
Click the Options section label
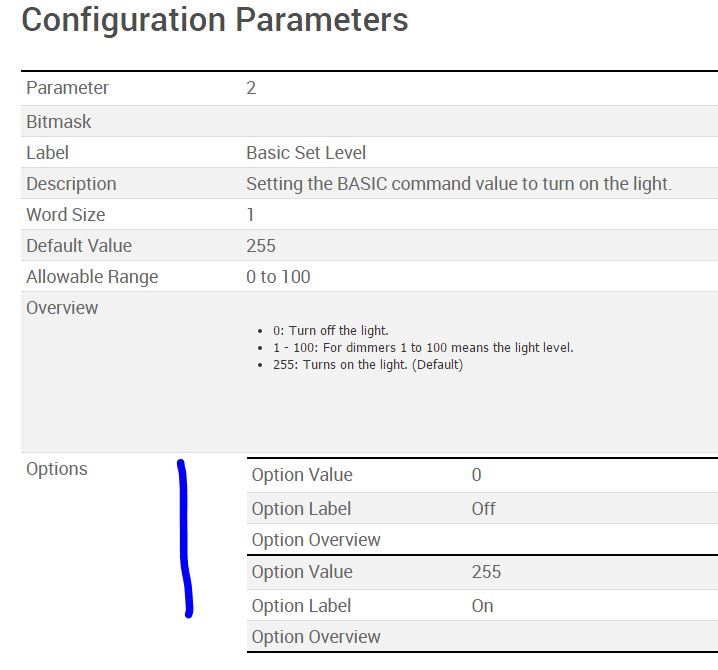56,469
